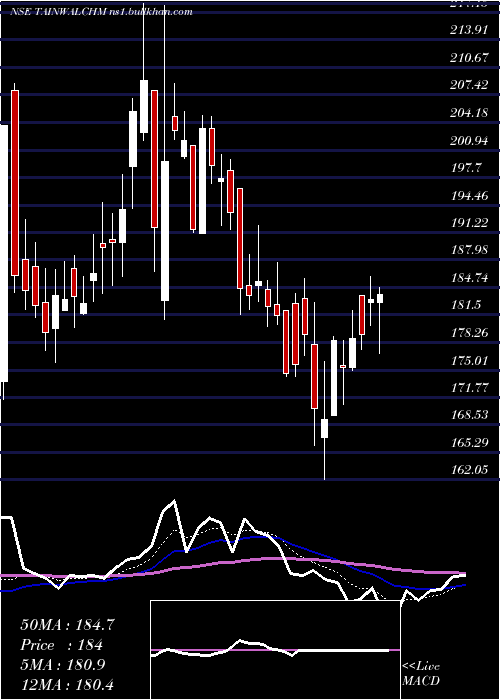
Task: Click the 213.91 price axis label
Action: click(469, 30)
